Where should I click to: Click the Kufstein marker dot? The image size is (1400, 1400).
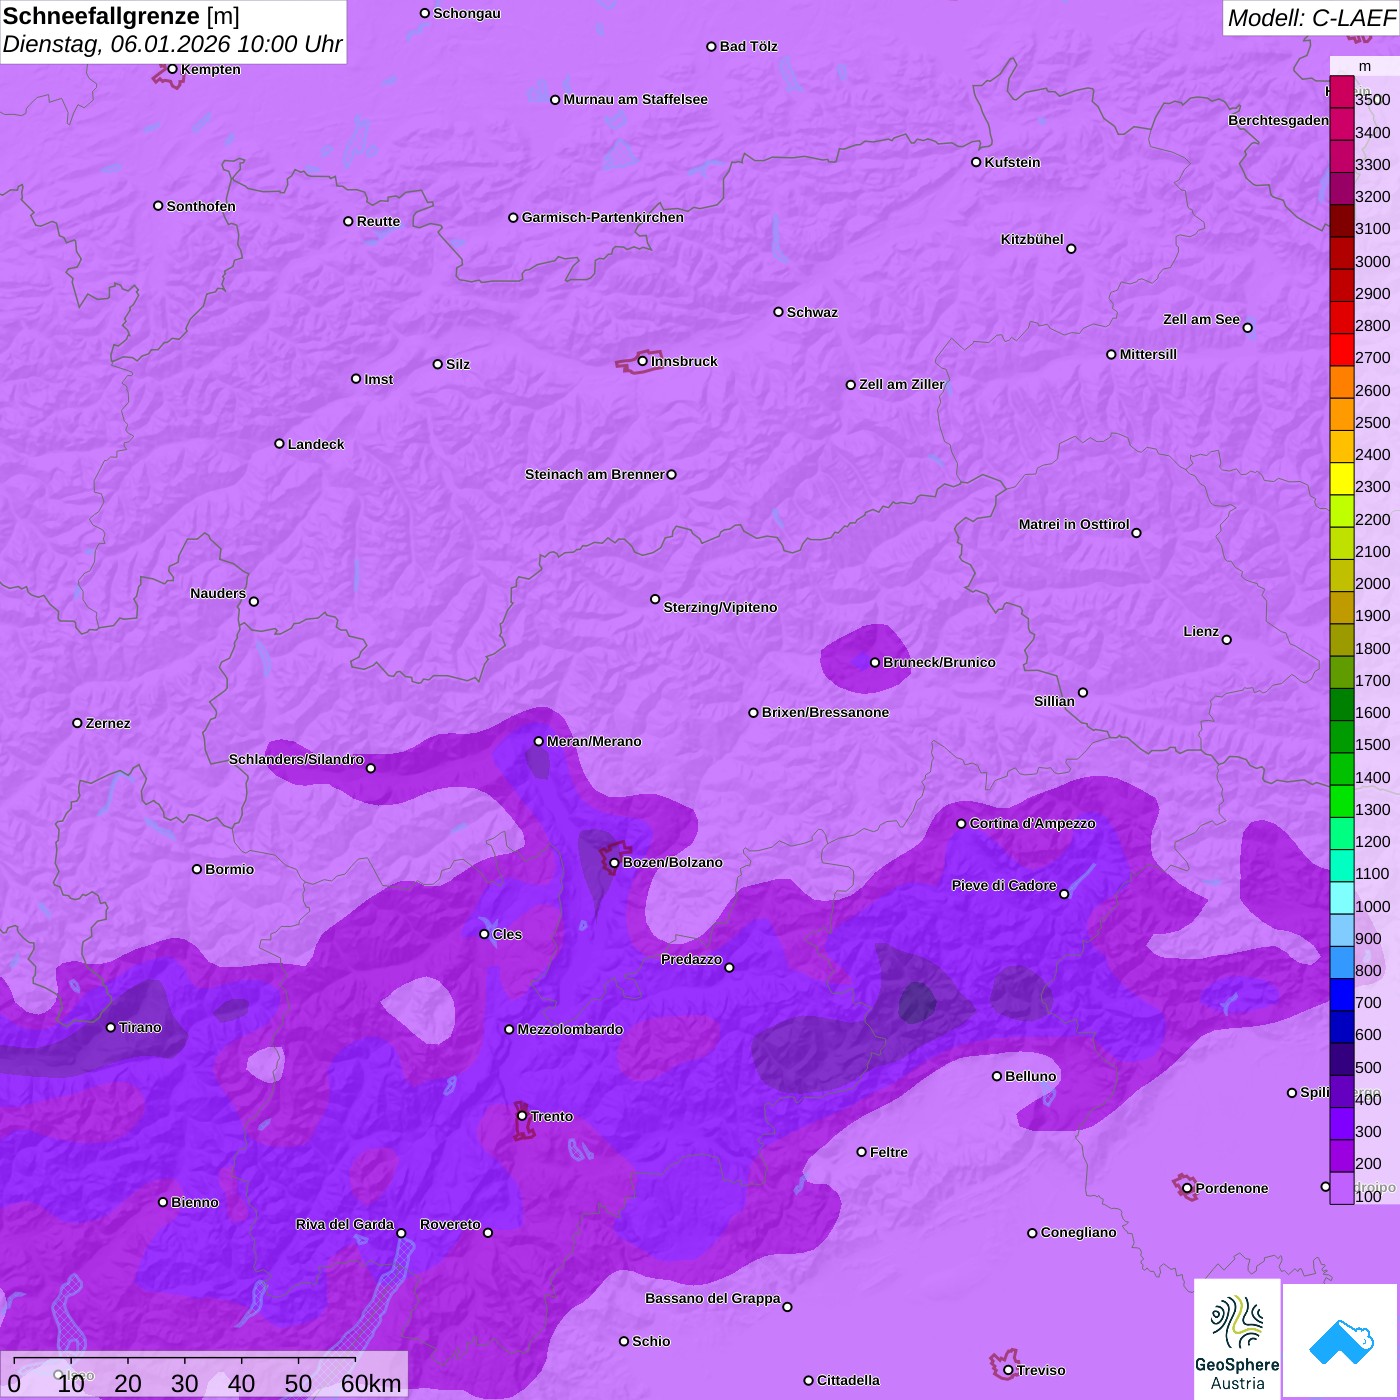click(x=976, y=162)
